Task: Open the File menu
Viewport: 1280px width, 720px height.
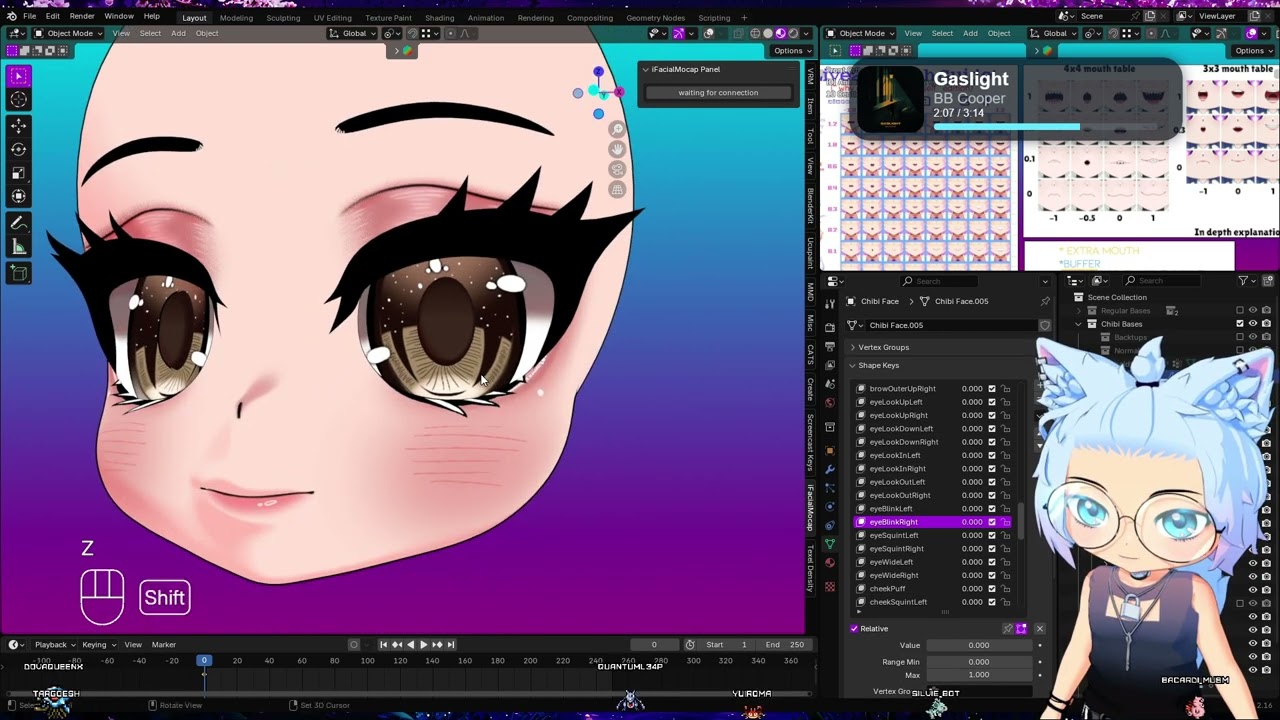Action: [x=30, y=17]
